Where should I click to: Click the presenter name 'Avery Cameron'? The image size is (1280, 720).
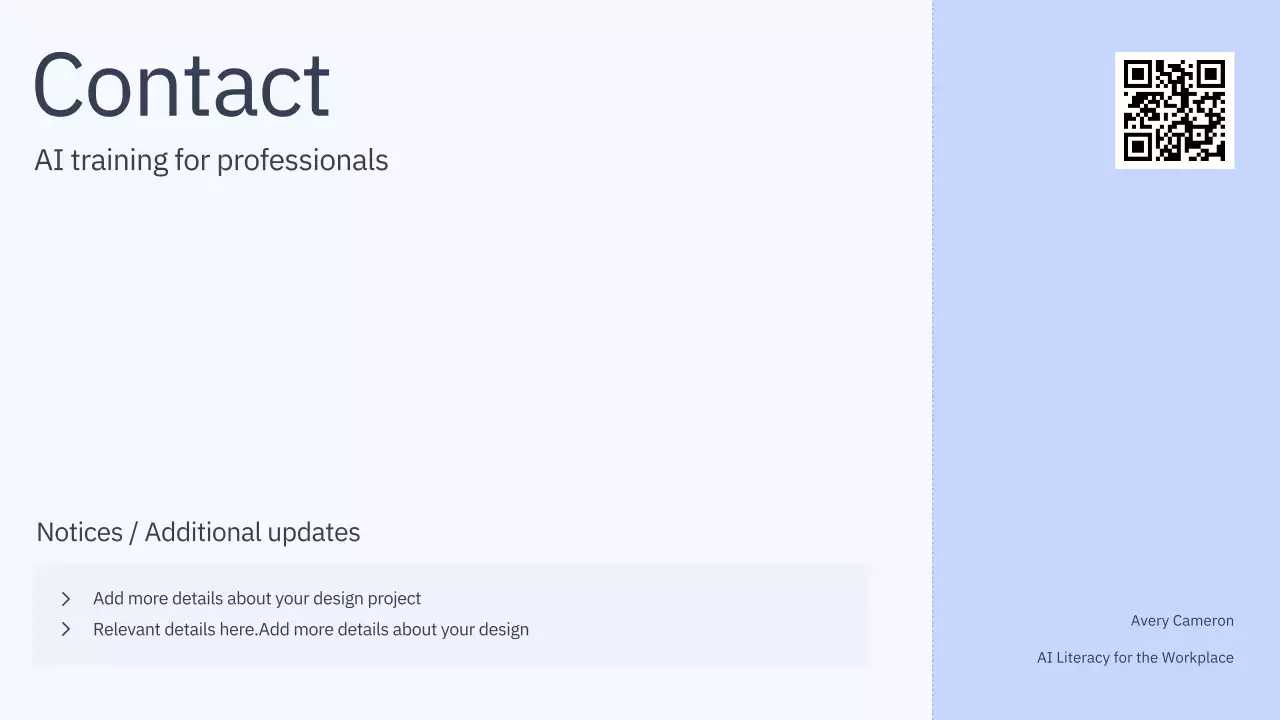point(1182,621)
